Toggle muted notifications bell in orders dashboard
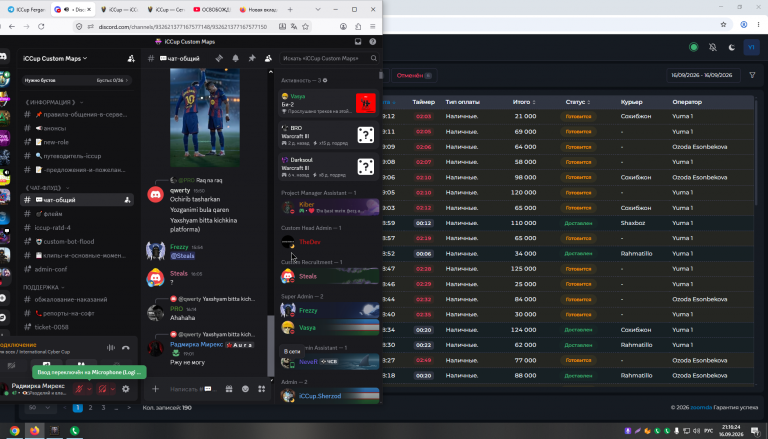Image resolution: width=768 pixels, height=439 pixels. [x=713, y=47]
